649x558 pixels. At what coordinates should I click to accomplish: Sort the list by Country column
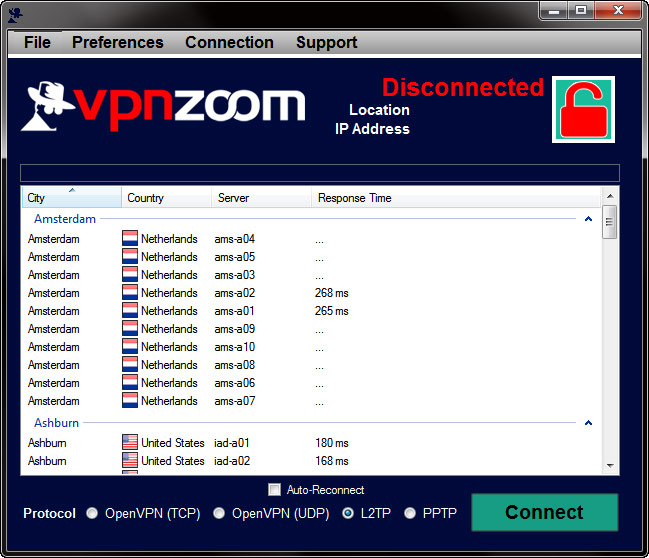[x=166, y=197]
